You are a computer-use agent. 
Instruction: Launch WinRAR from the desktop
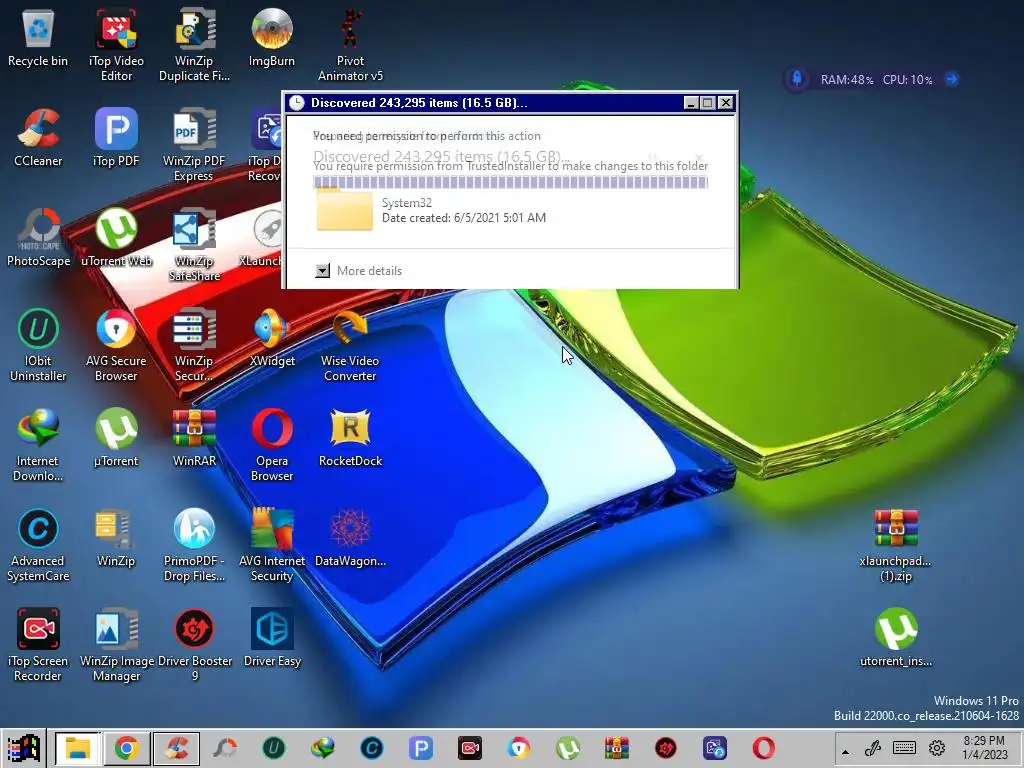click(x=194, y=438)
